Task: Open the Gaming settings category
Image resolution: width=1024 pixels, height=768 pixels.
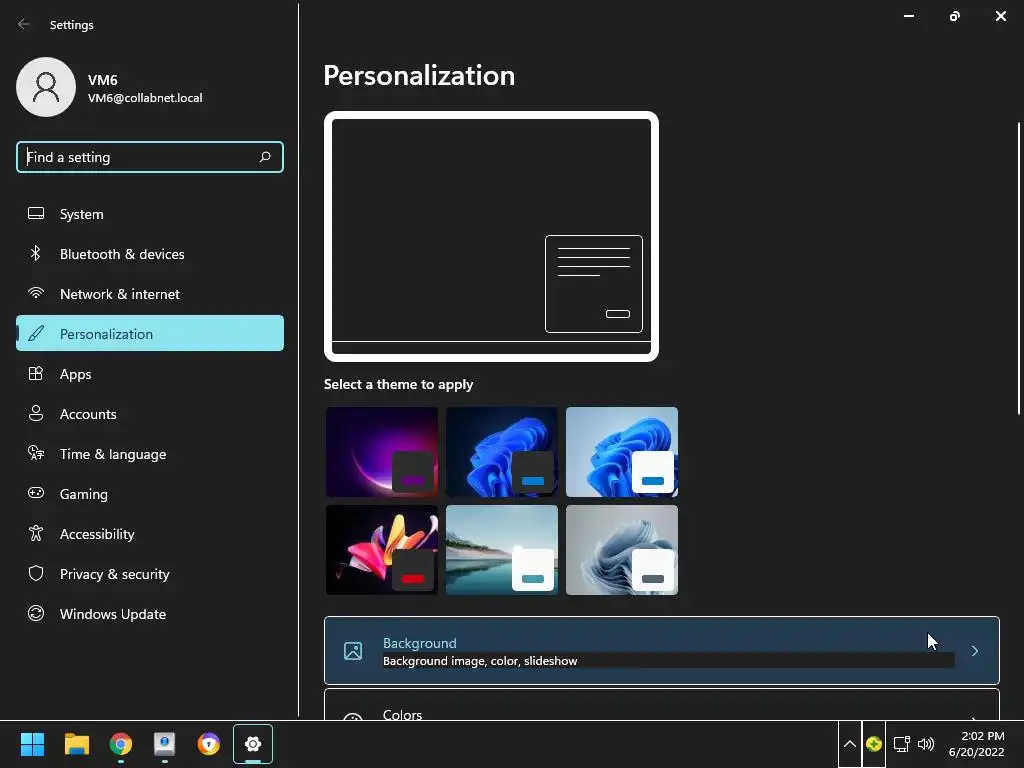Action: [x=150, y=494]
